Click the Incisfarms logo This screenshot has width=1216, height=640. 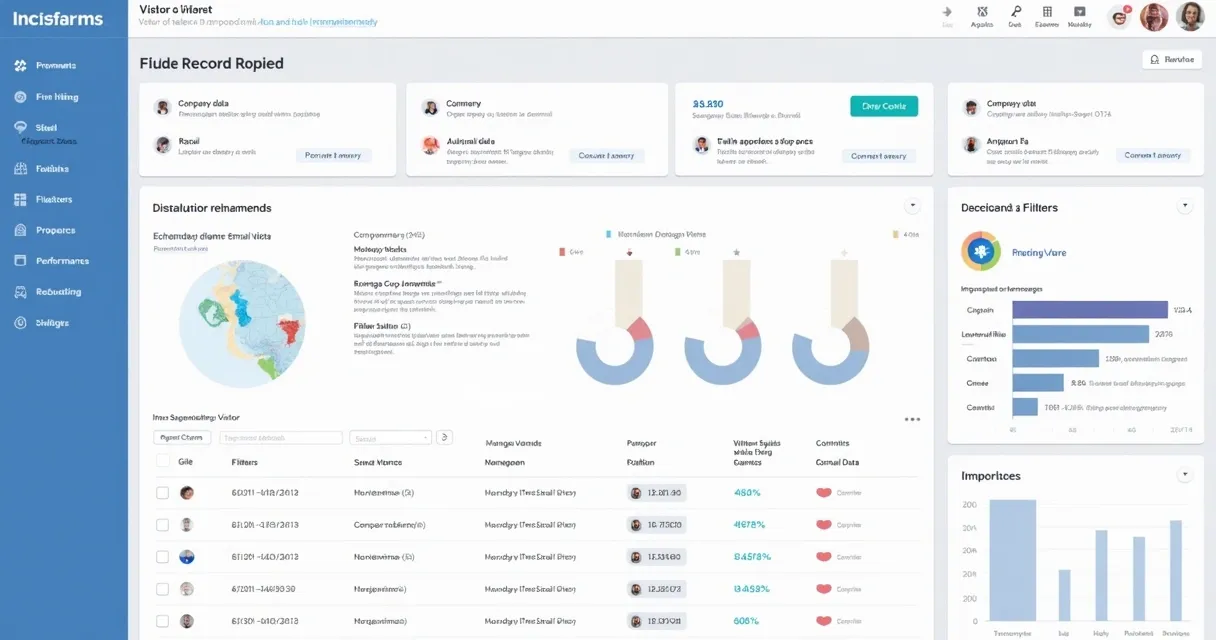[56, 17]
